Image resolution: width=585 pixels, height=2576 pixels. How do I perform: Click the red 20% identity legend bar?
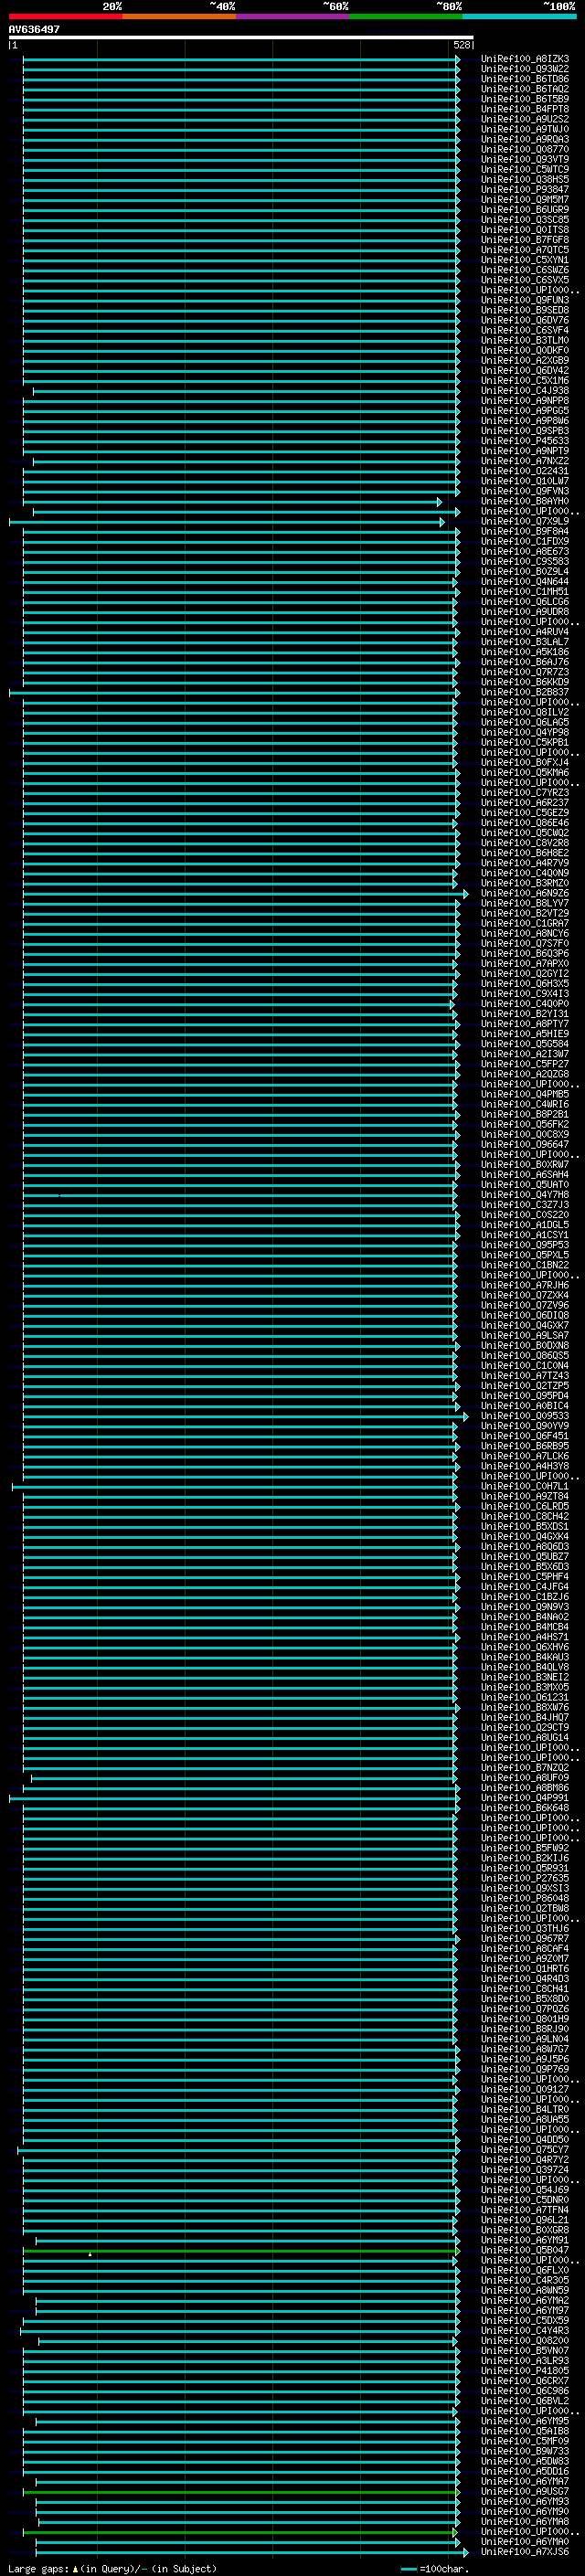click(65, 16)
